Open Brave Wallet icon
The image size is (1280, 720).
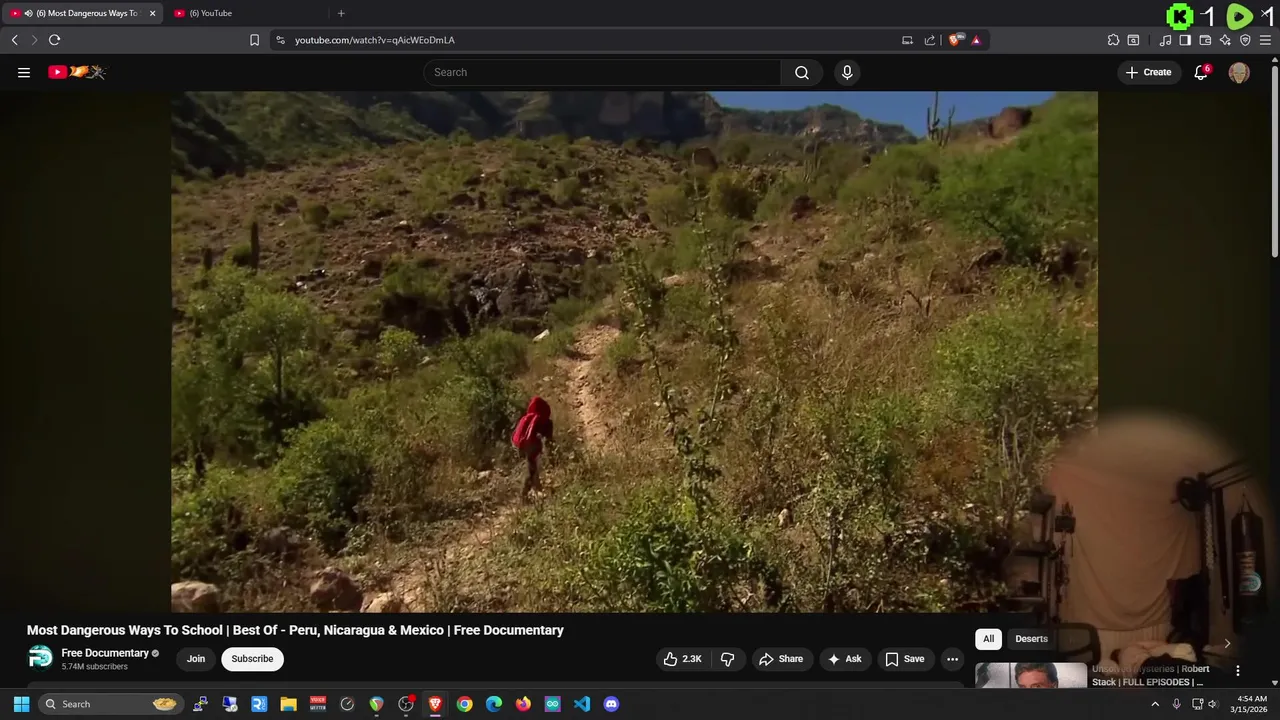[1205, 40]
